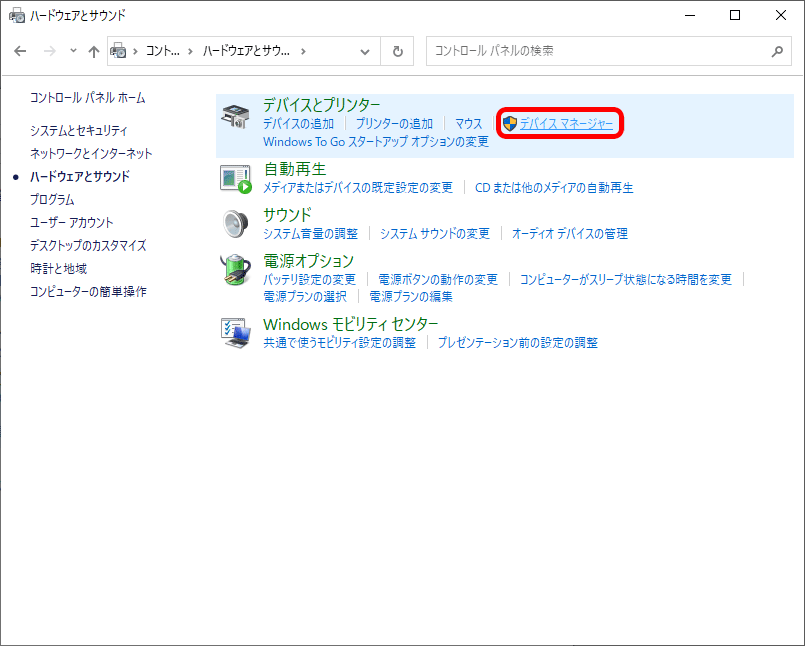The height and width of the screenshot is (646, 805).
Task: Open the マウス settings link
Action: point(468,124)
